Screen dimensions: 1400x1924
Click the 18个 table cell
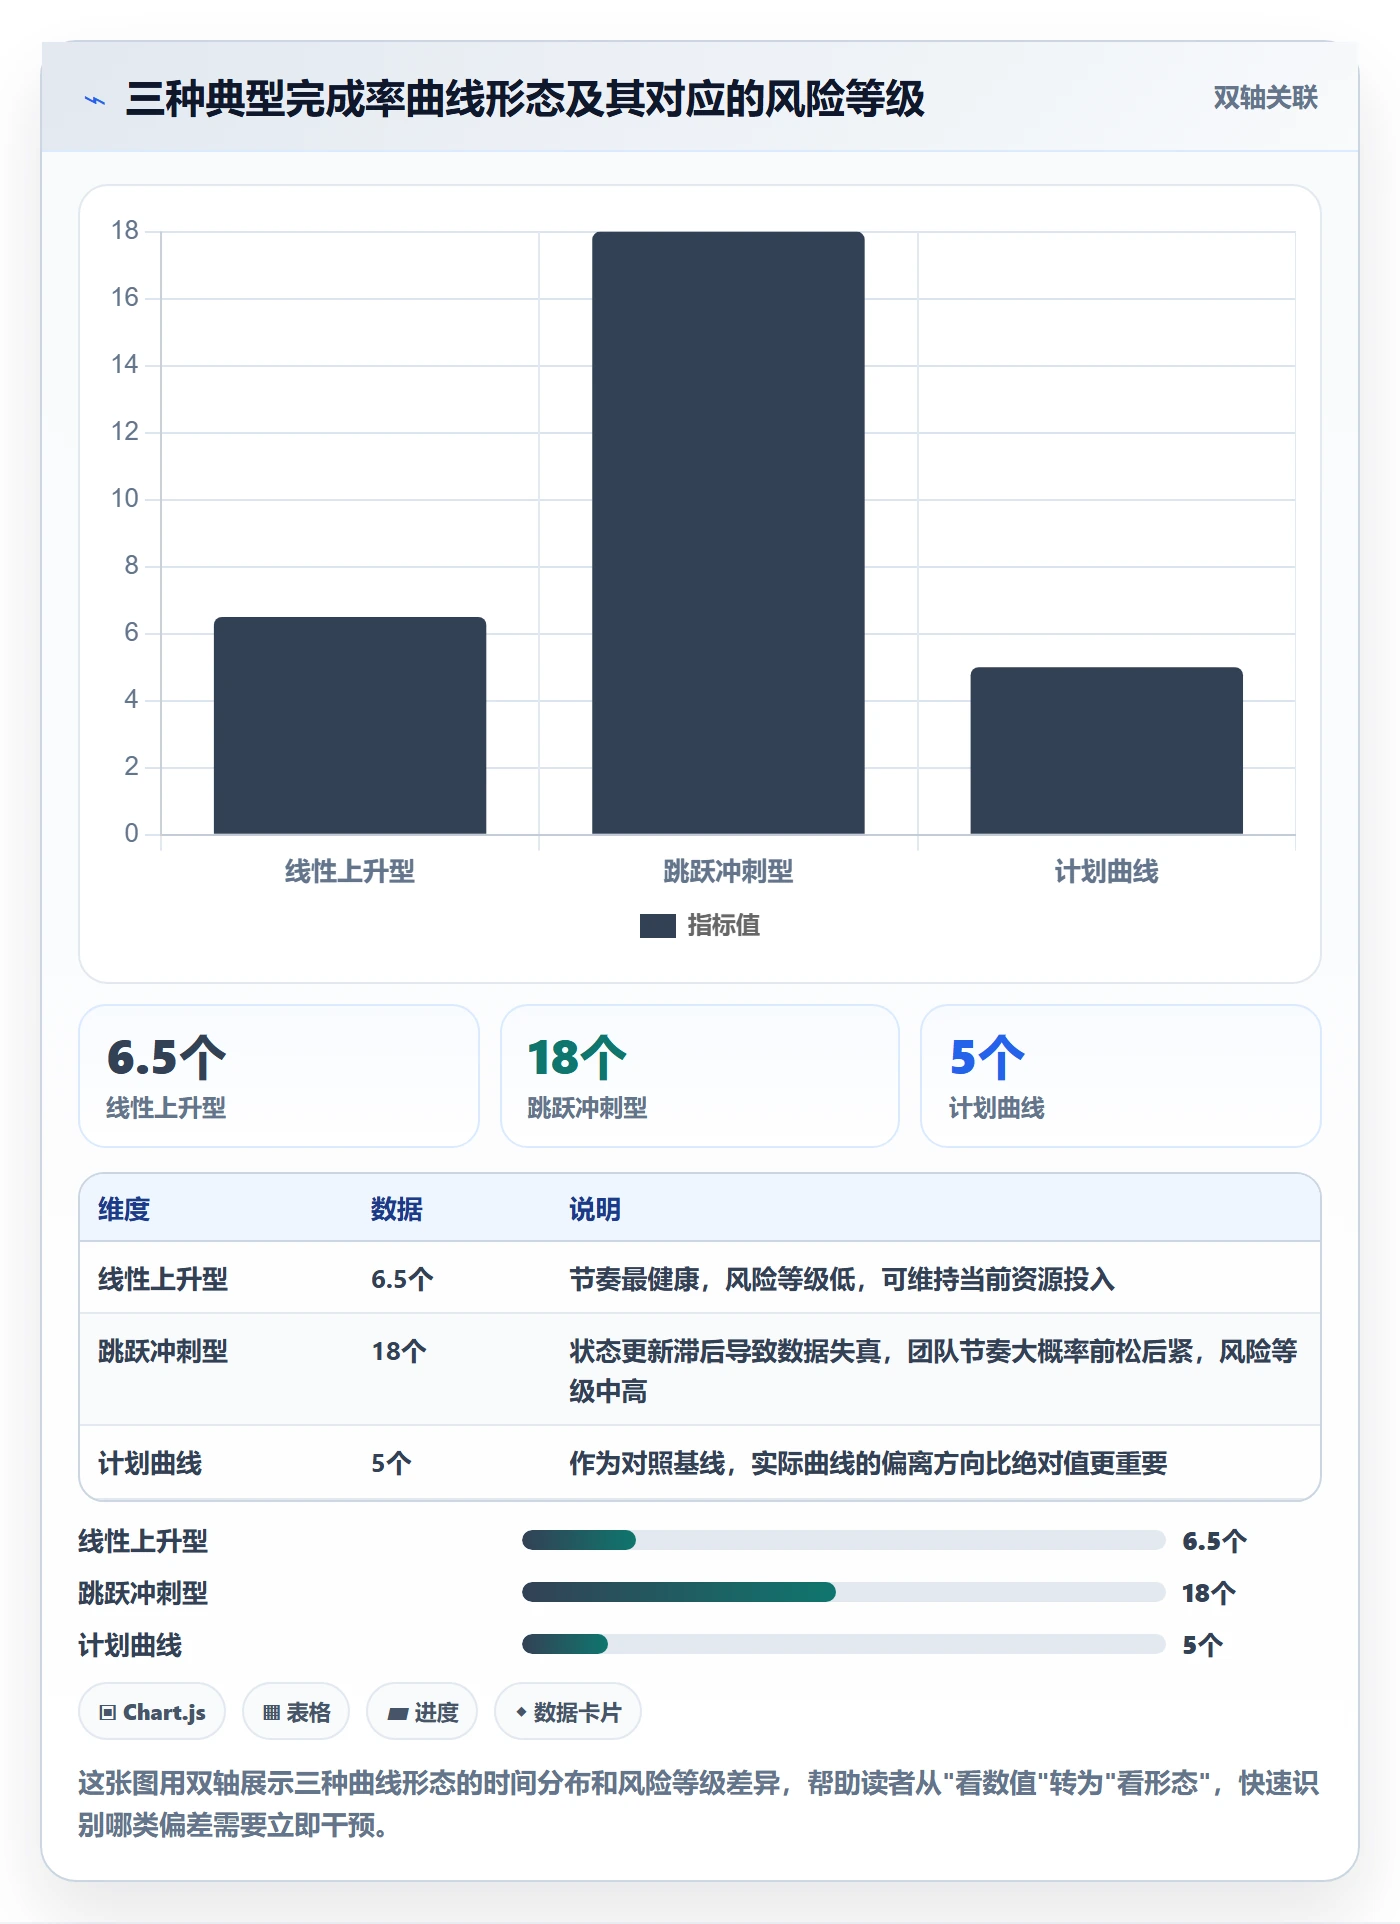coord(399,1352)
